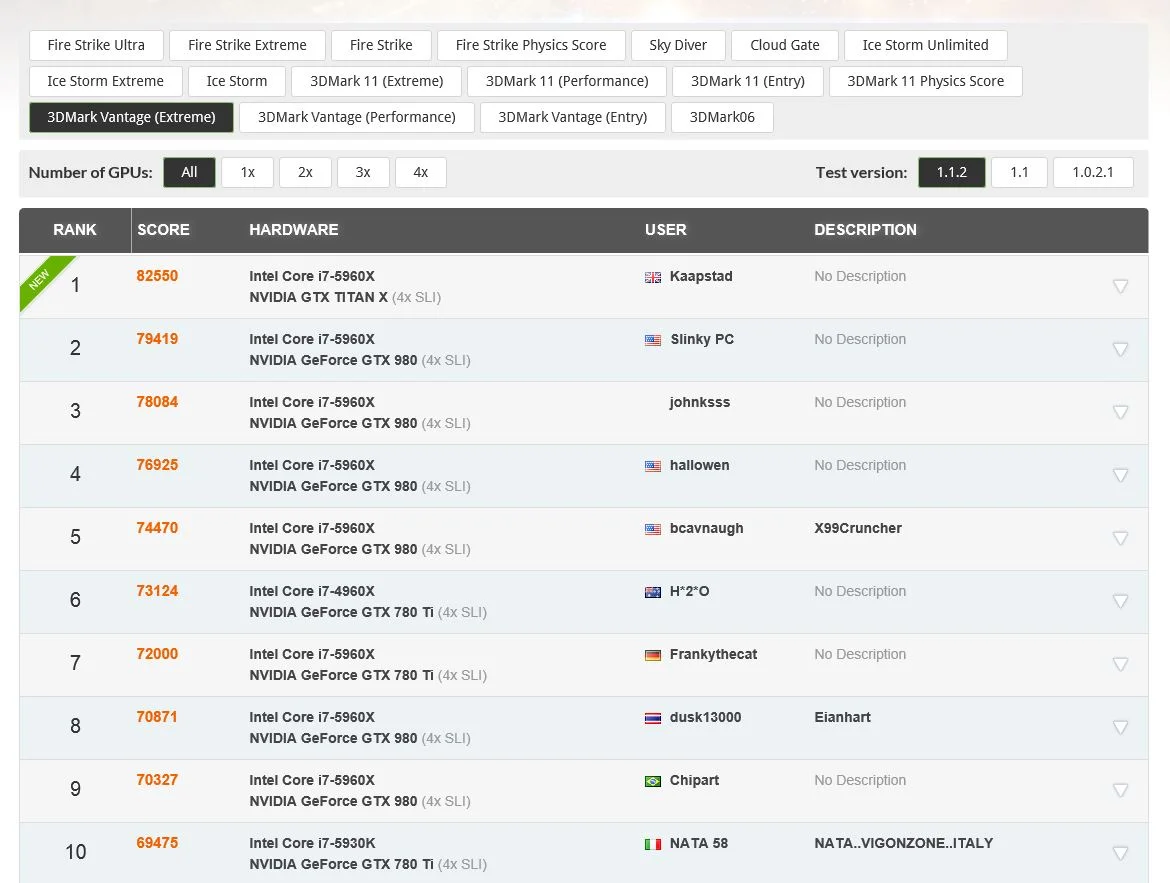The image size is (1170, 883).
Task: Open the top score 82550 result
Action: [157, 275]
